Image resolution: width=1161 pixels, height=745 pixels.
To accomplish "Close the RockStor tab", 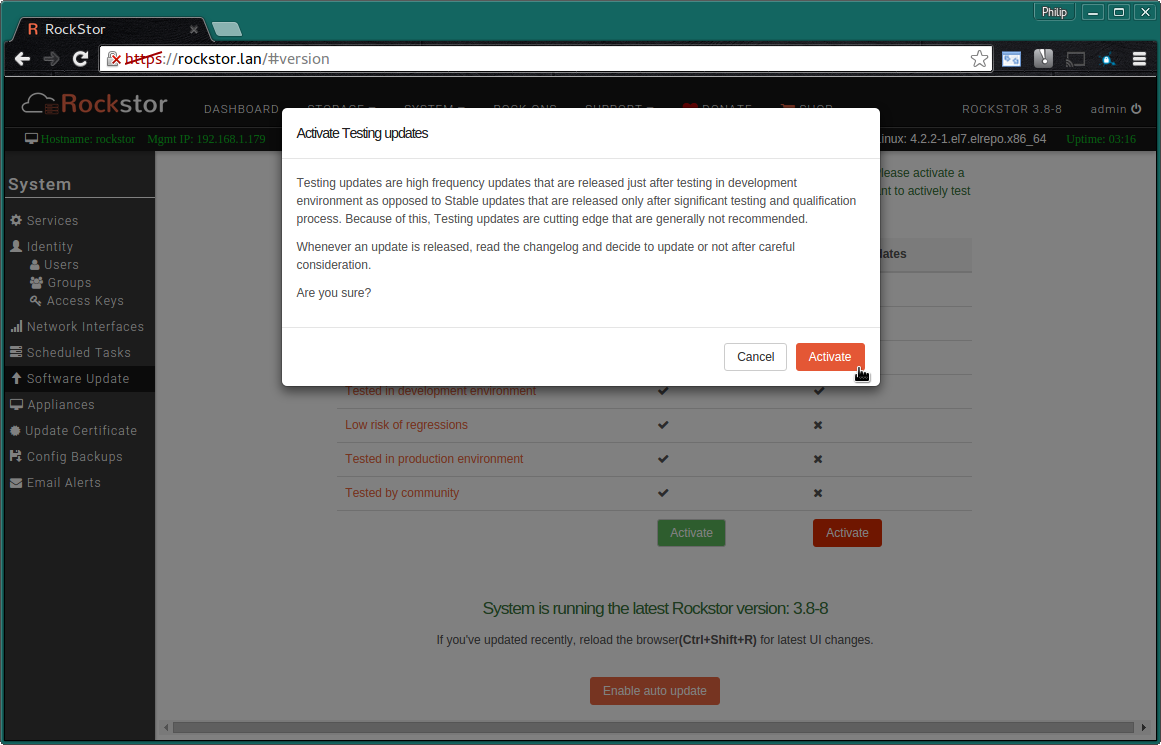I will tap(193, 30).
